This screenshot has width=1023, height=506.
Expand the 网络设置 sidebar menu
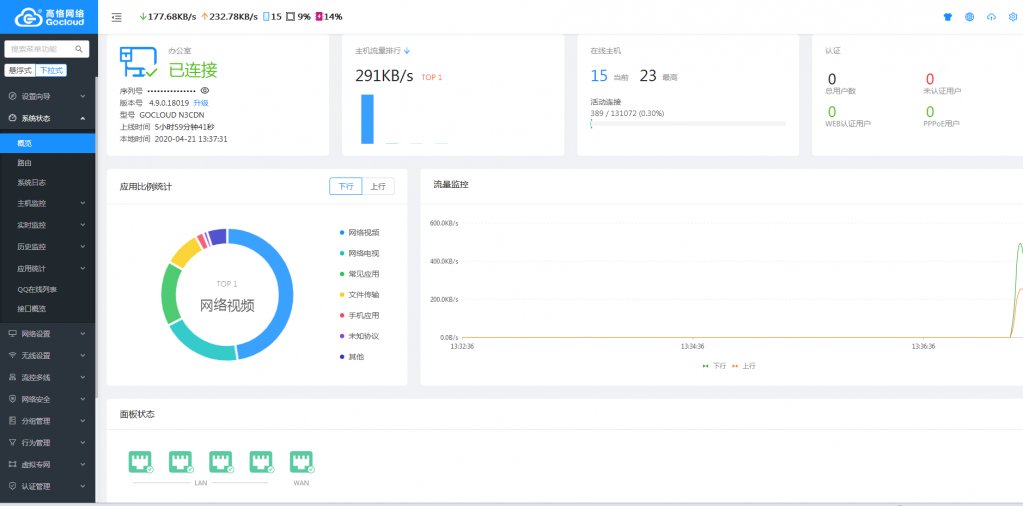click(47, 333)
